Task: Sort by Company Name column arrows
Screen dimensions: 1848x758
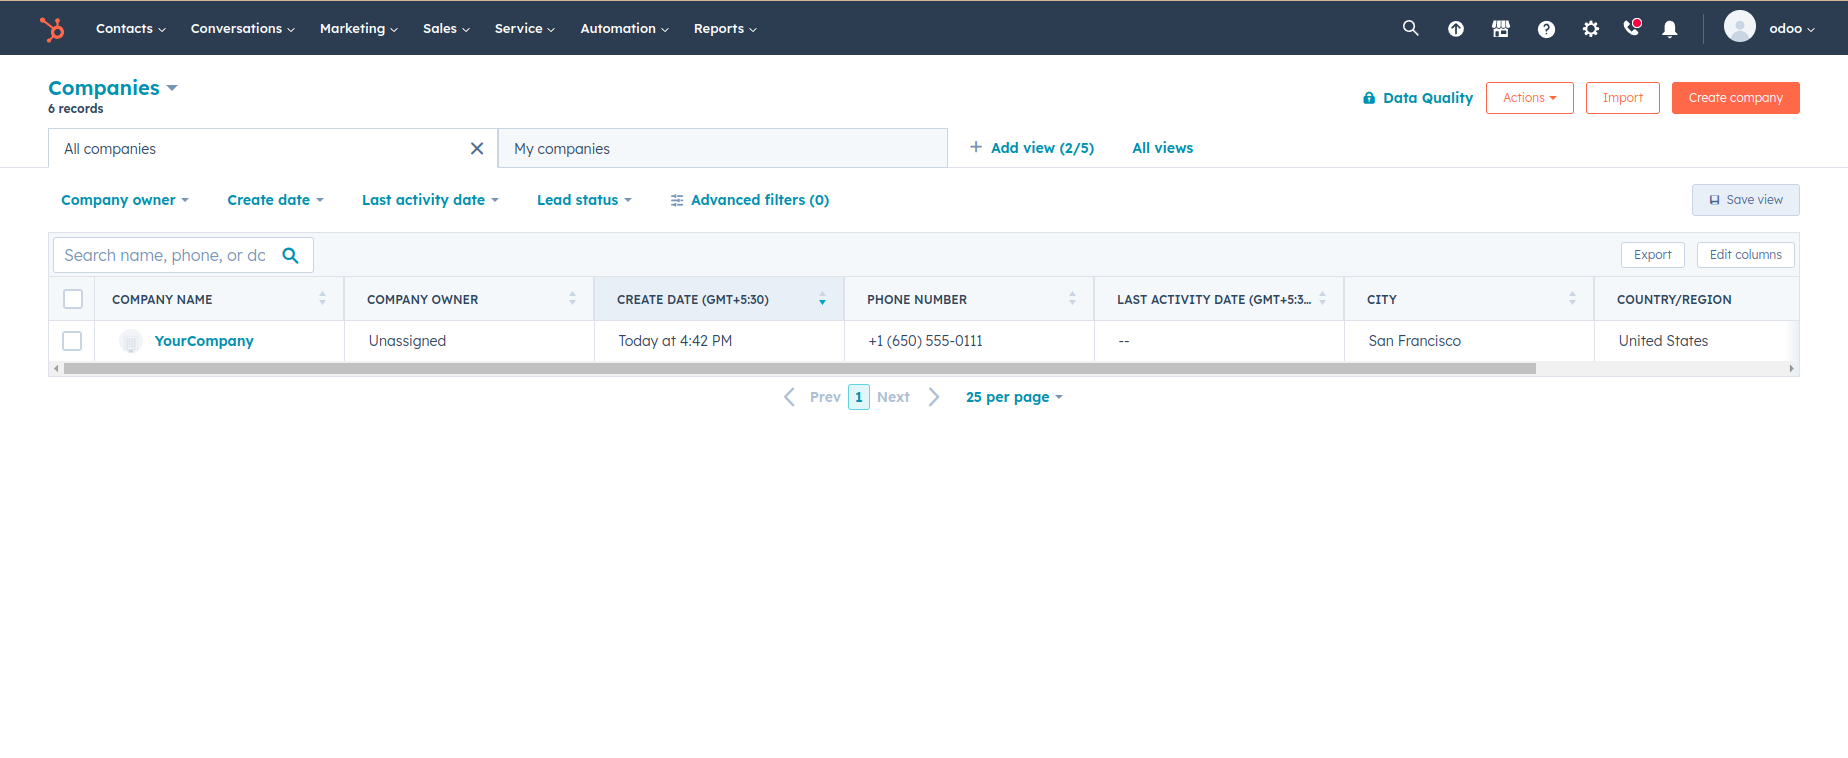Action: tap(322, 299)
